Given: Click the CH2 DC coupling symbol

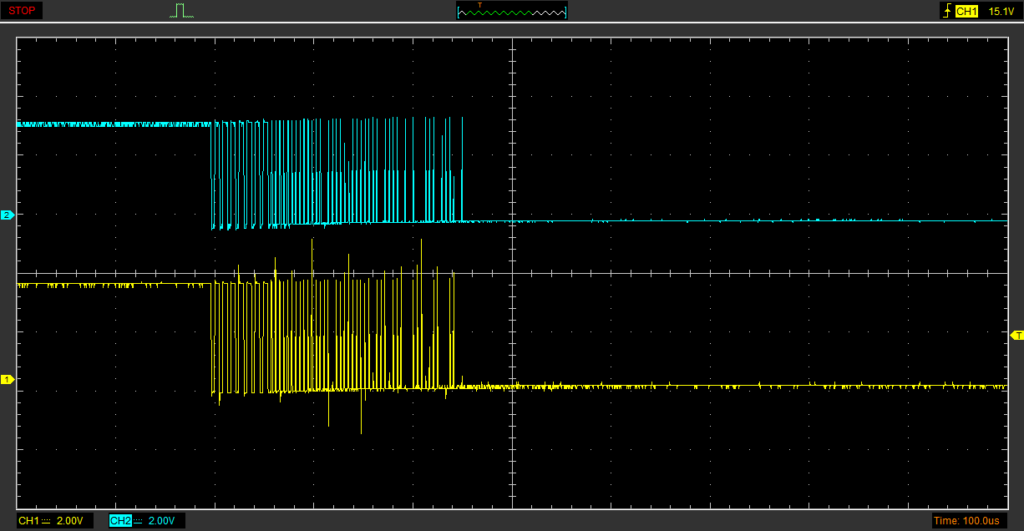Looking at the screenshot, I should coord(139,521).
